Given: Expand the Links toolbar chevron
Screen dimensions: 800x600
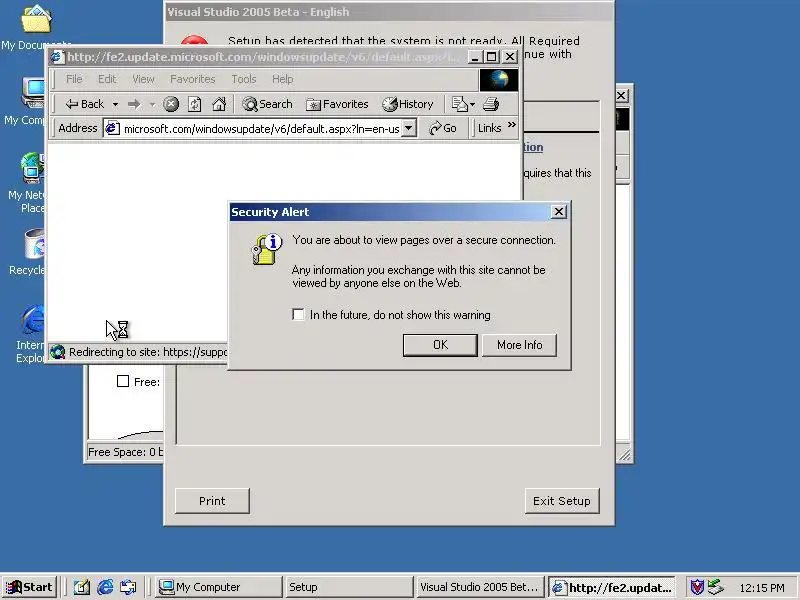Looking at the screenshot, I should [x=512, y=125].
